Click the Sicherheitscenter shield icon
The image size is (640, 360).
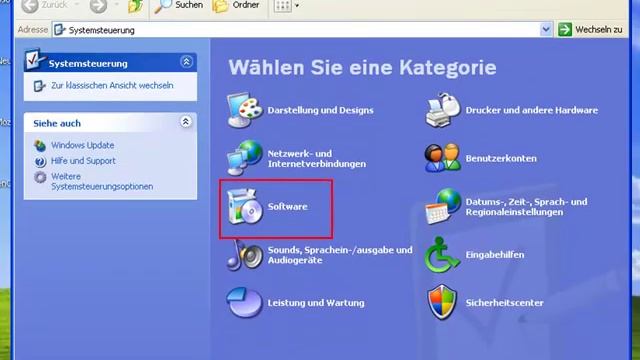[442, 302]
